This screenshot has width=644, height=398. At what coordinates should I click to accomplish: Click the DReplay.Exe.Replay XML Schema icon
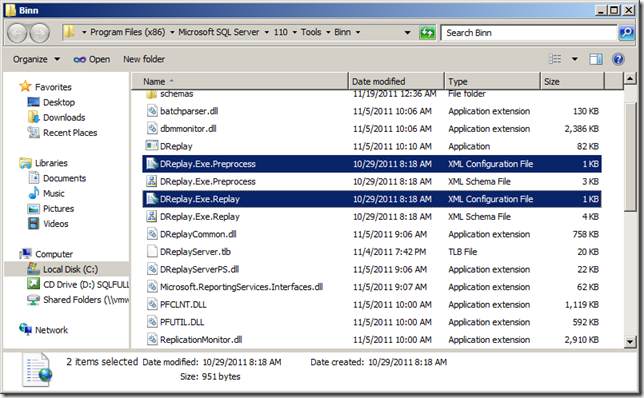point(152,216)
